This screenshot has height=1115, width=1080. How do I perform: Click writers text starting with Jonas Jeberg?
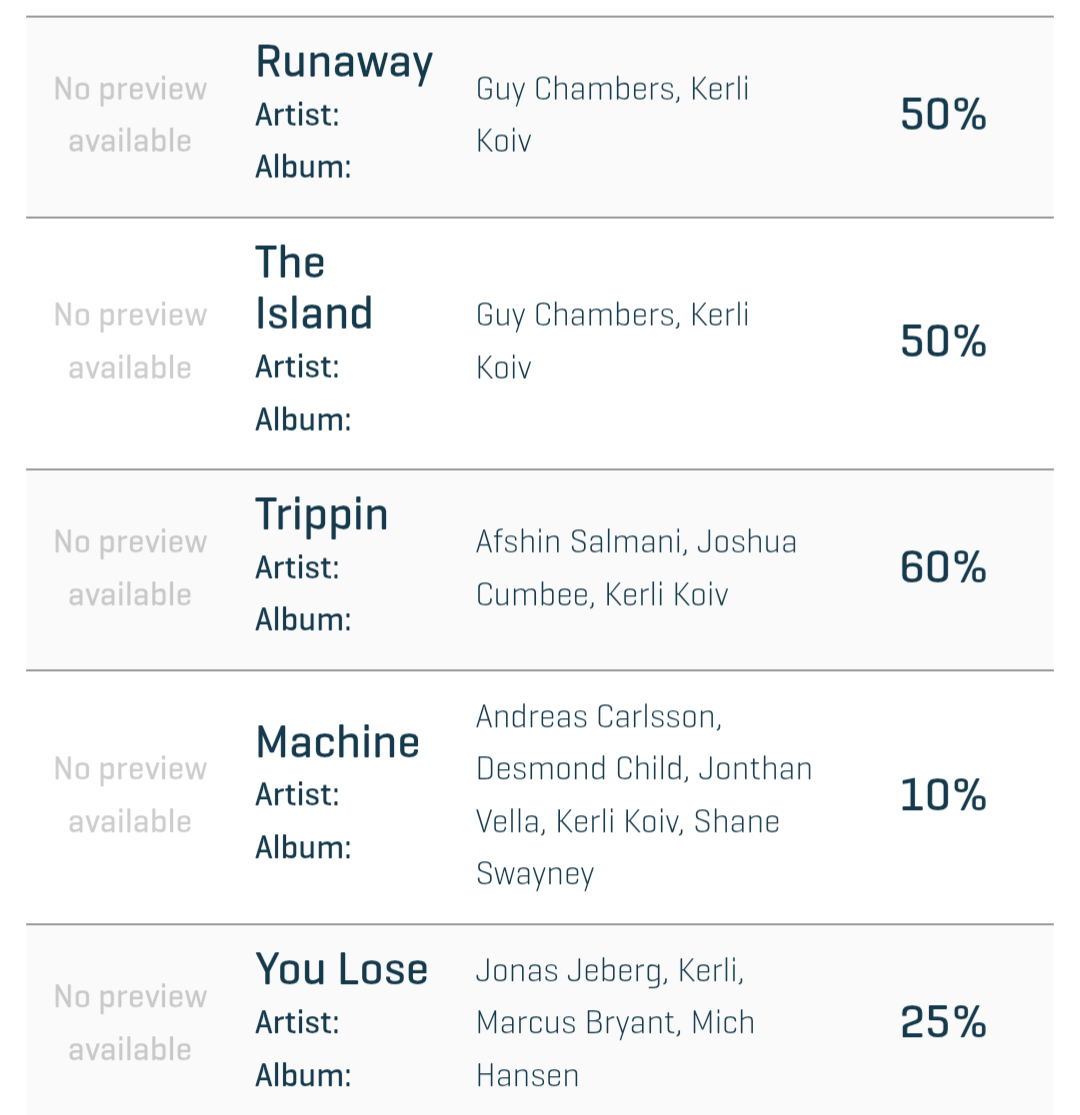615,1022
